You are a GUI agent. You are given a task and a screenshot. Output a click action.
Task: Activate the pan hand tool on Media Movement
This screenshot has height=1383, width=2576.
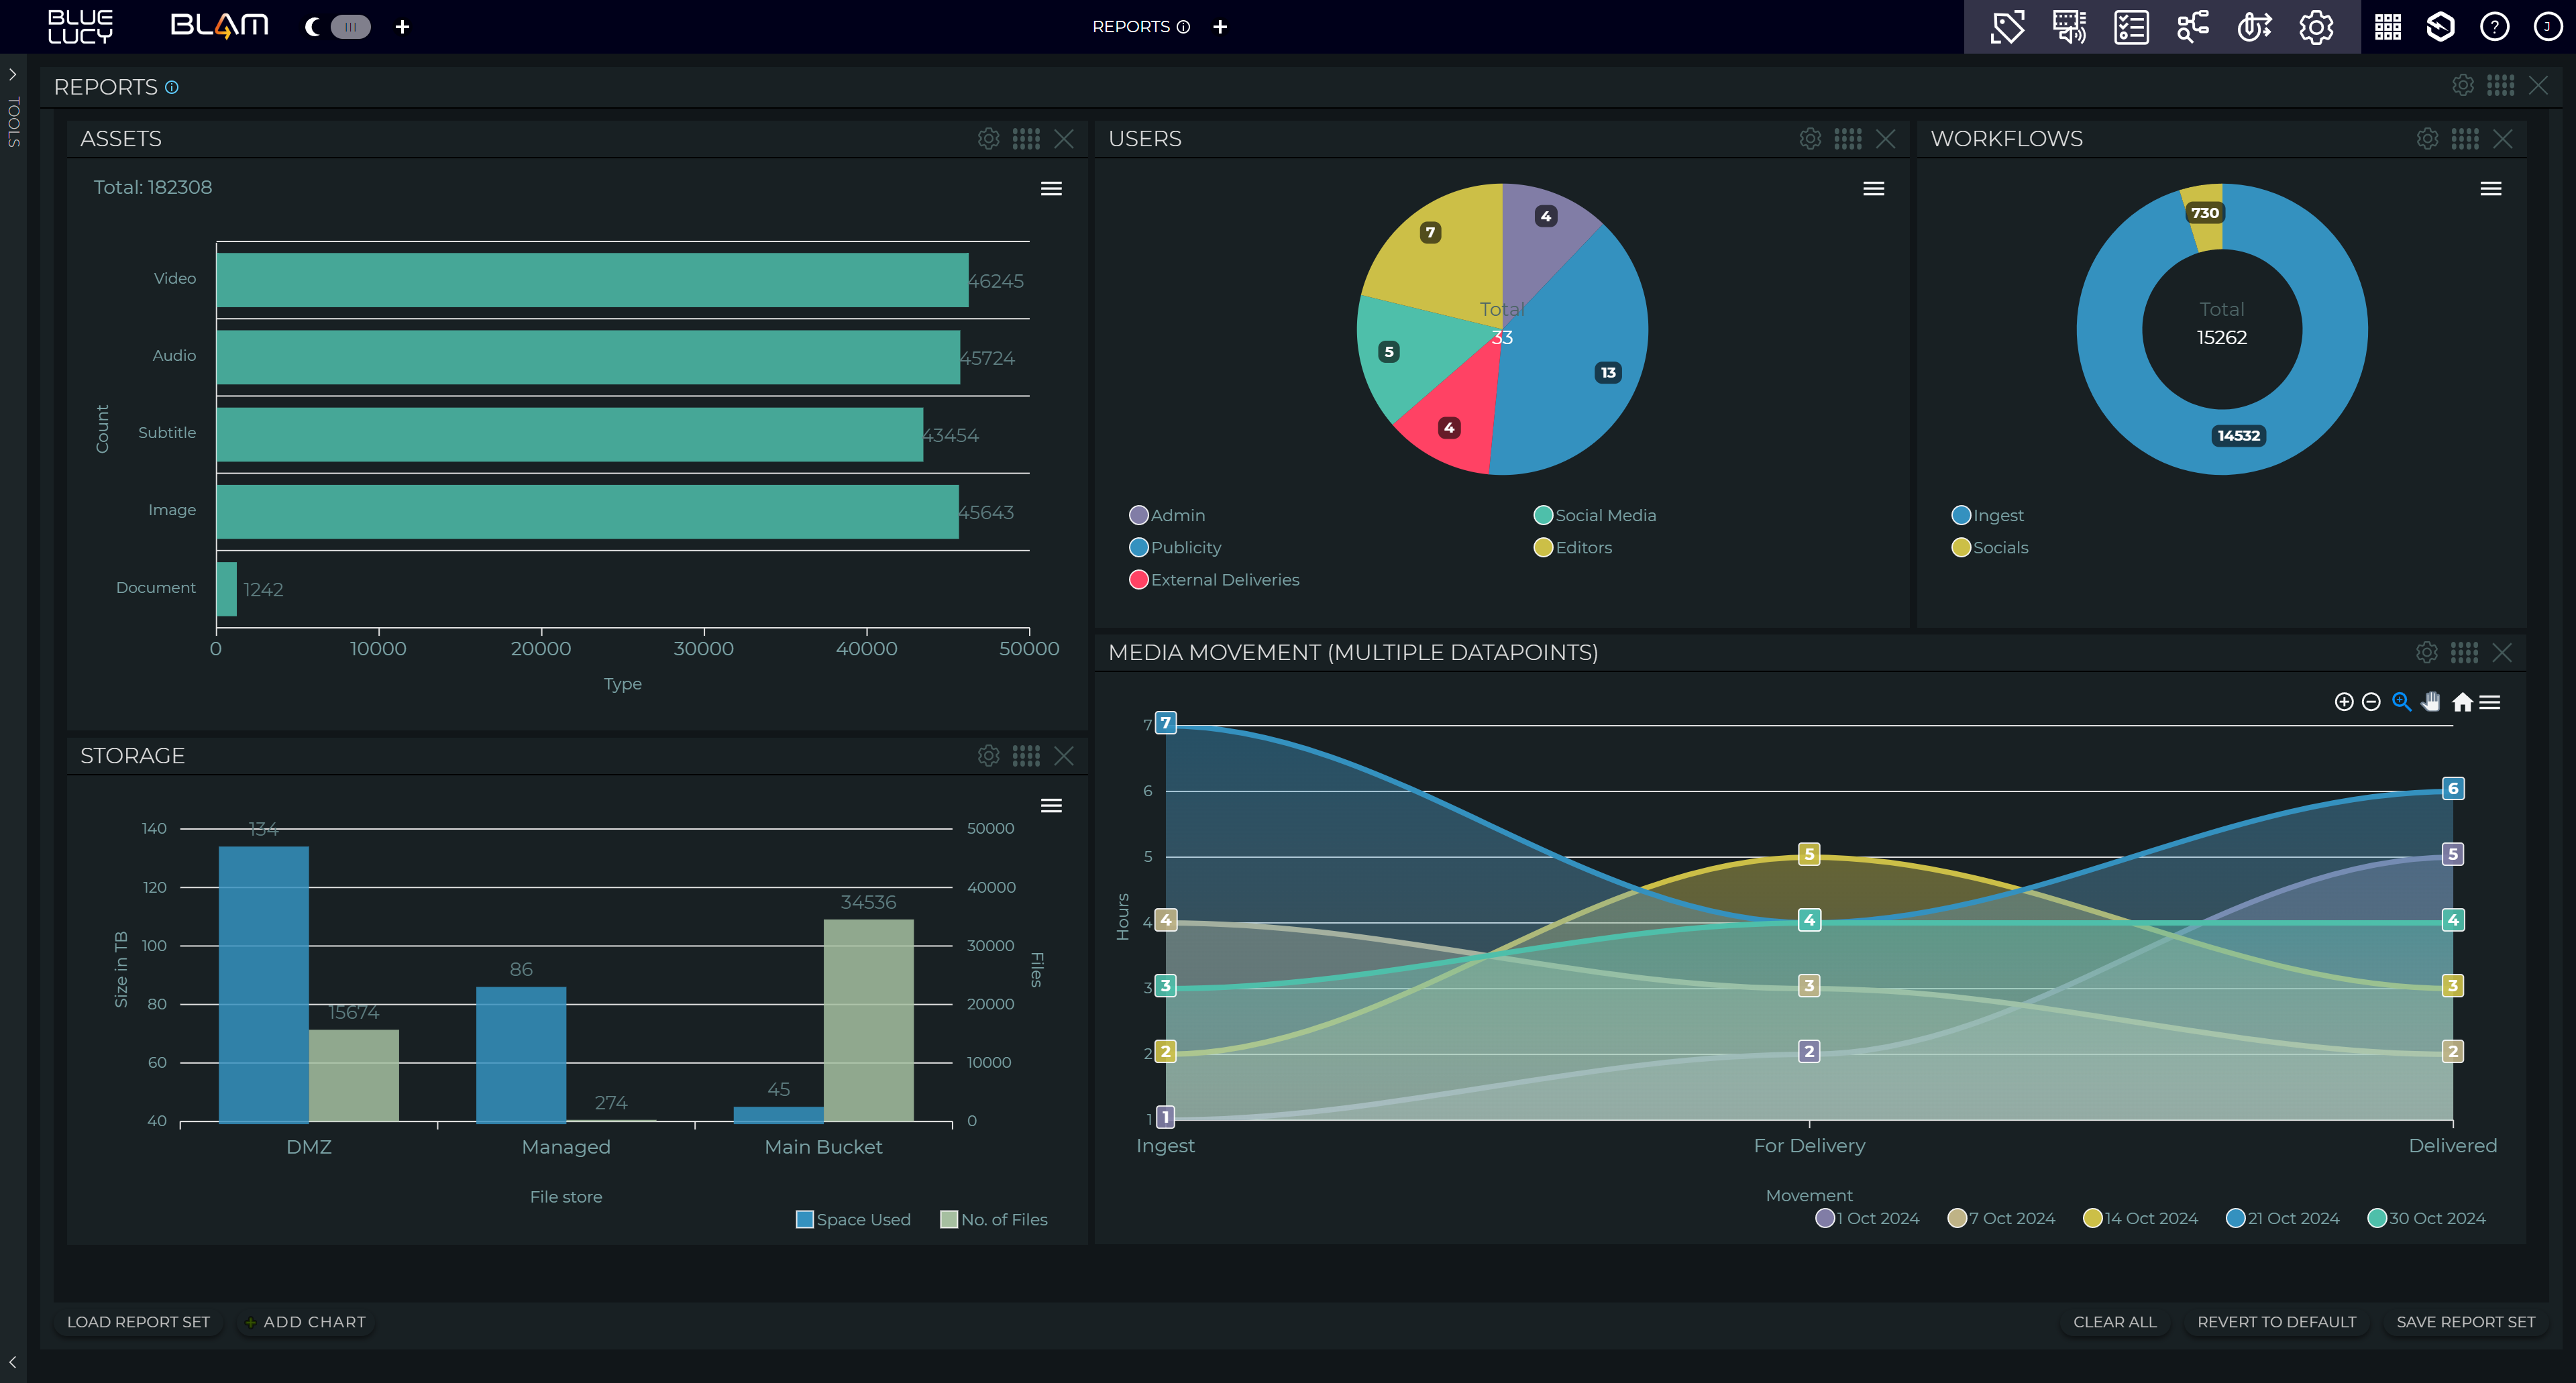pos(2430,702)
